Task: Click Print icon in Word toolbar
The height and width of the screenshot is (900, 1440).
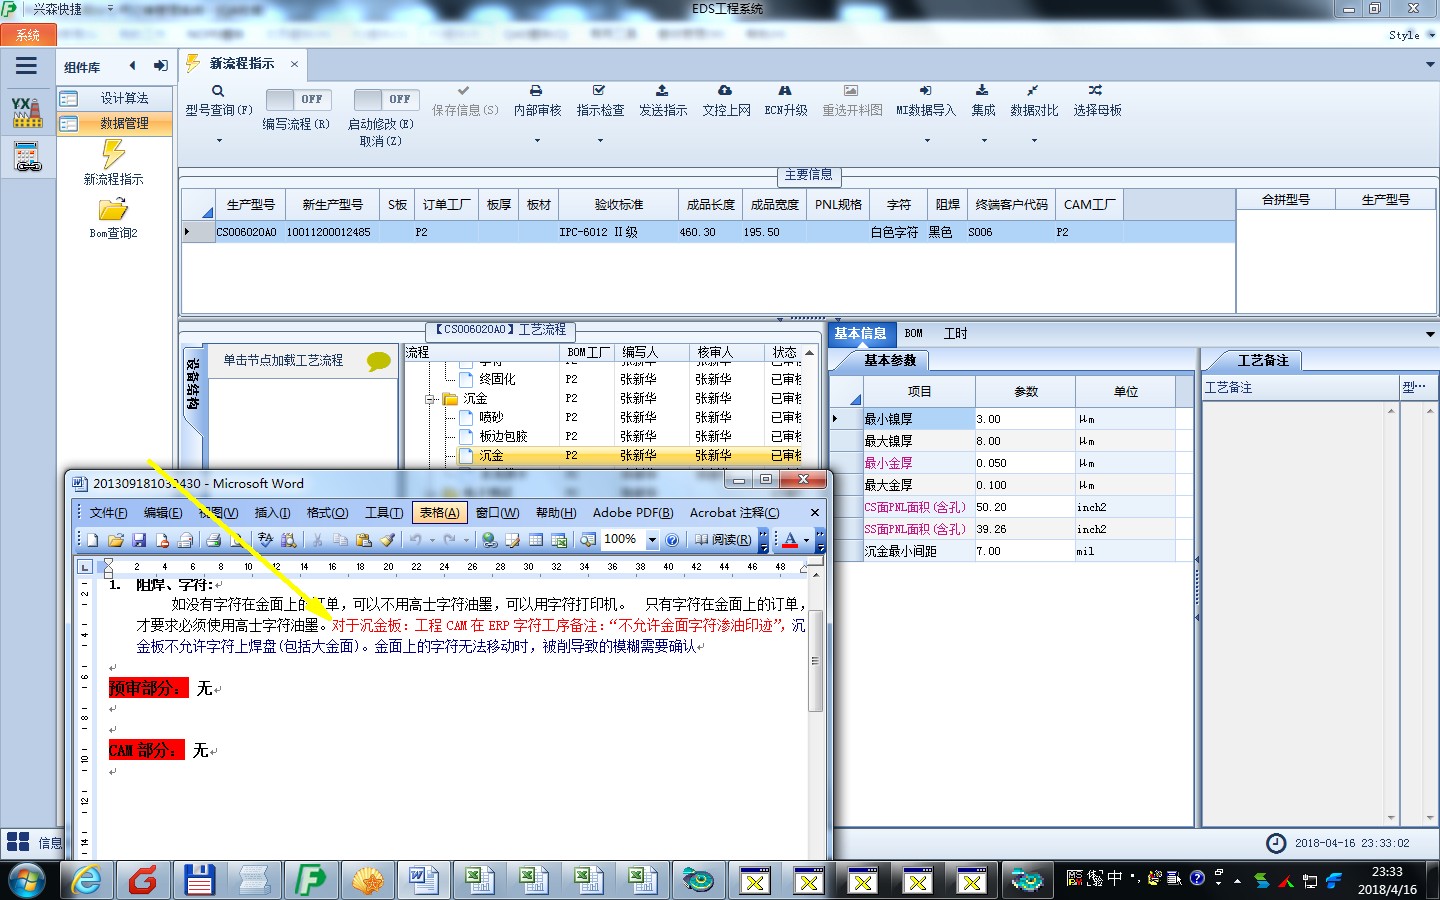Action: (213, 540)
